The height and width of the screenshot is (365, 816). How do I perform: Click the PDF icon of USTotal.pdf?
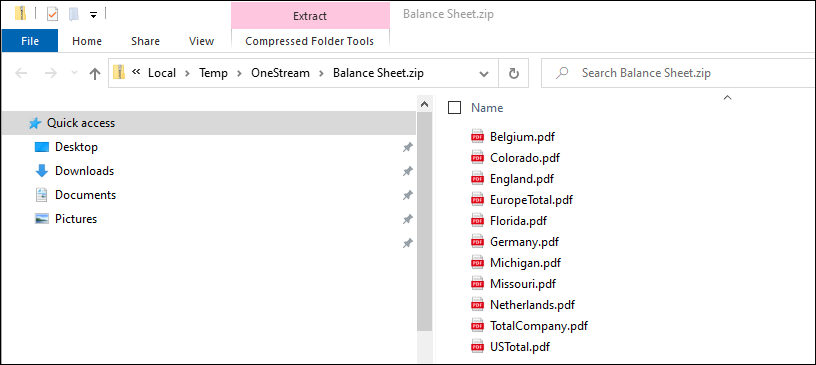477,347
